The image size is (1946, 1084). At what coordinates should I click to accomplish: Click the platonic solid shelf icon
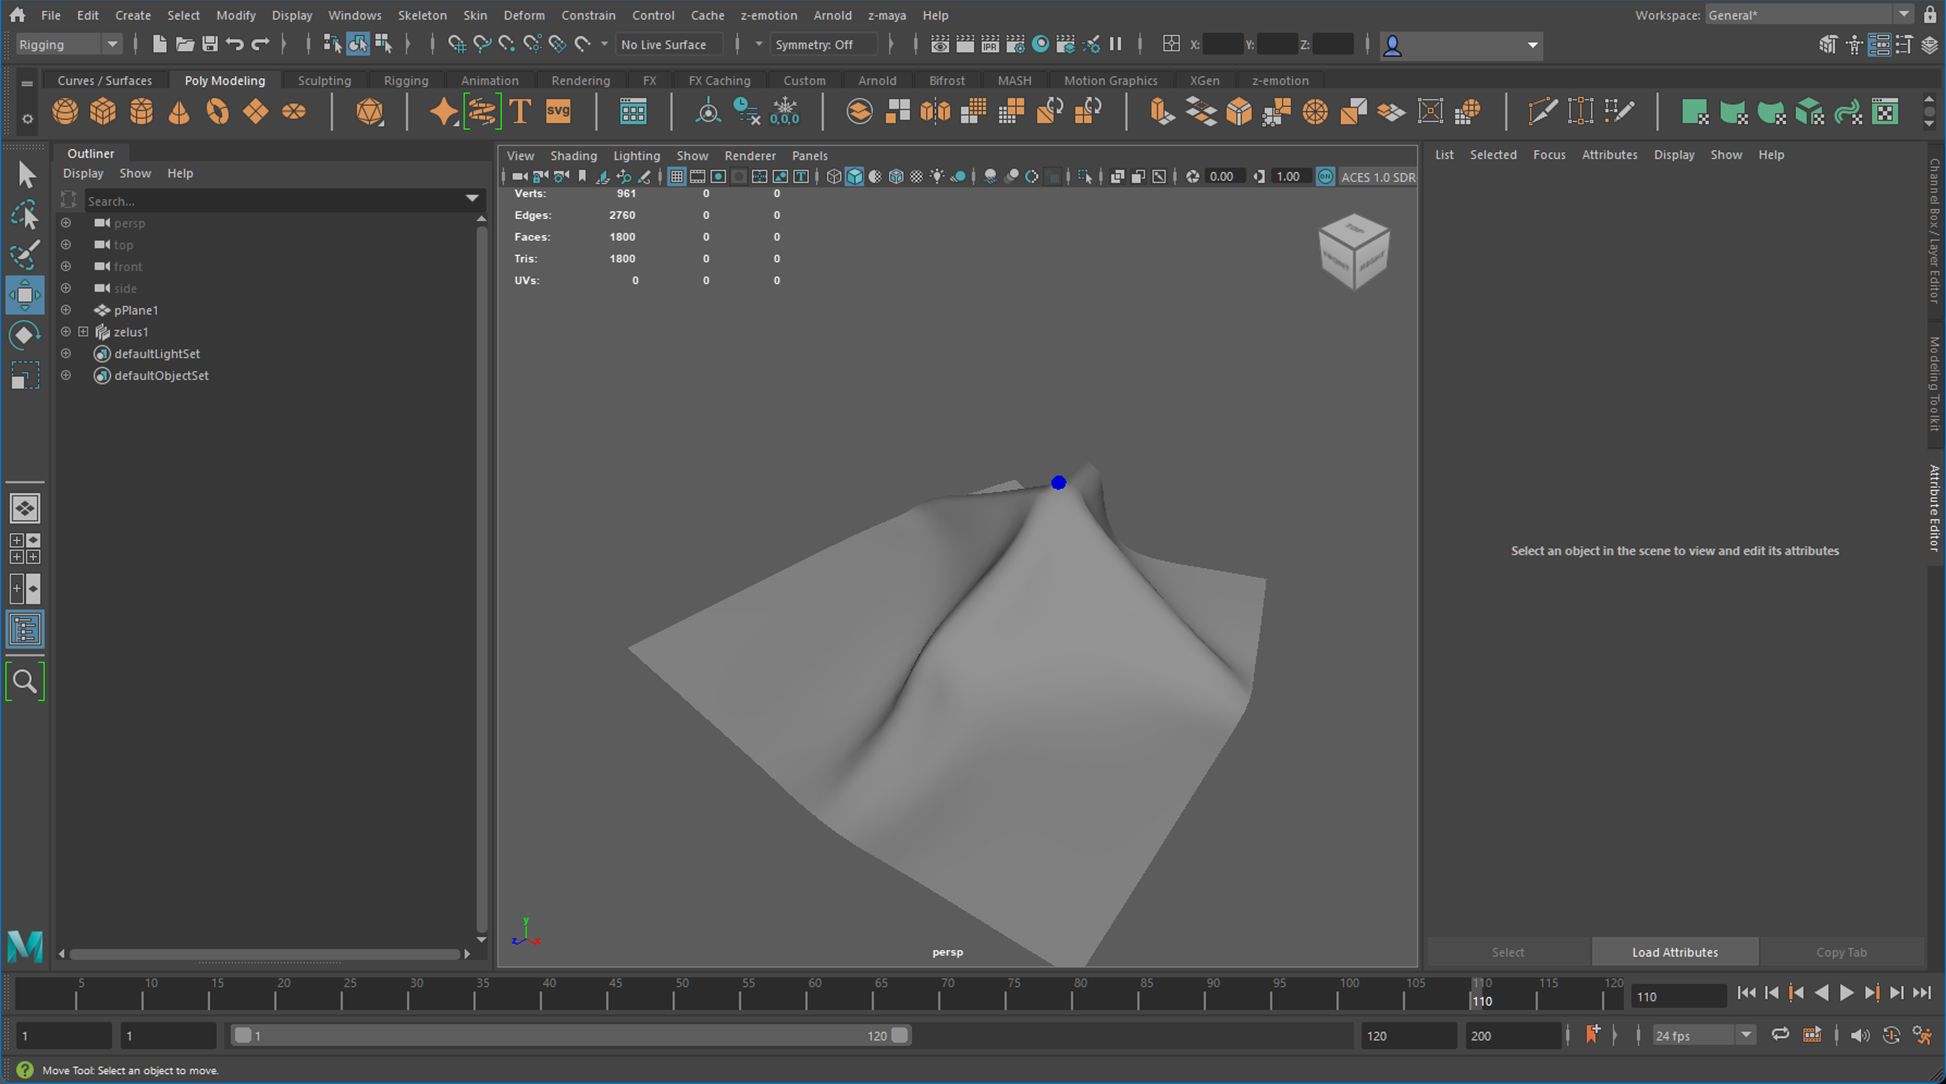coord(370,112)
